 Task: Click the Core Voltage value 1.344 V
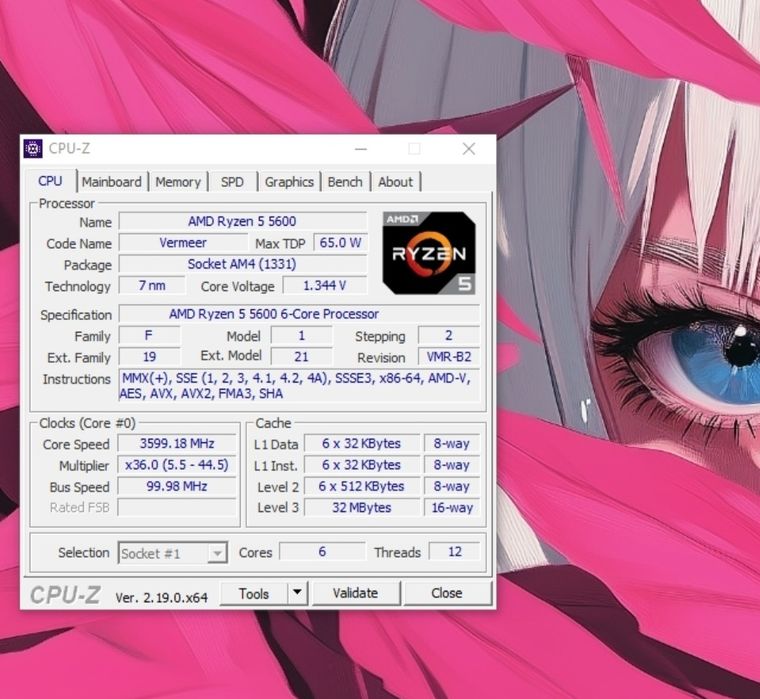[x=324, y=286]
